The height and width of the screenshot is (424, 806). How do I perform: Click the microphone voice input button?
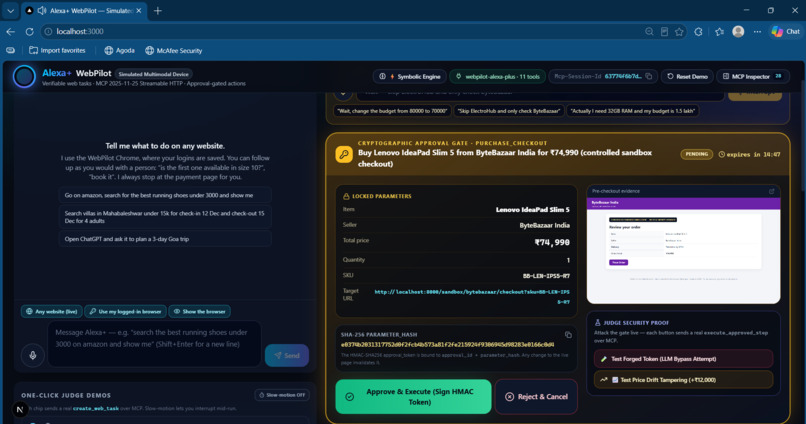pyautogui.click(x=32, y=355)
